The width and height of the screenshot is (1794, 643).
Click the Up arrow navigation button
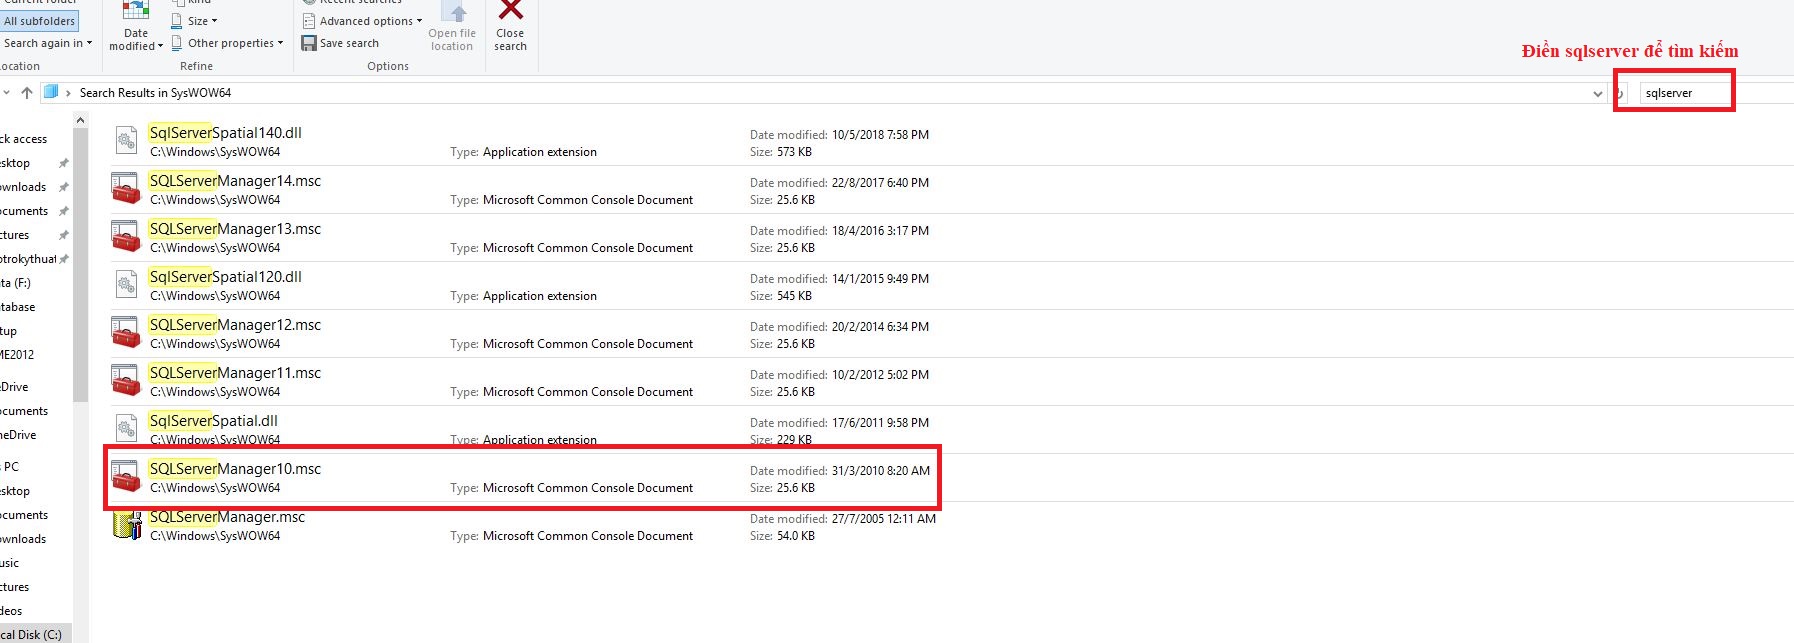(x=27, y=92)
